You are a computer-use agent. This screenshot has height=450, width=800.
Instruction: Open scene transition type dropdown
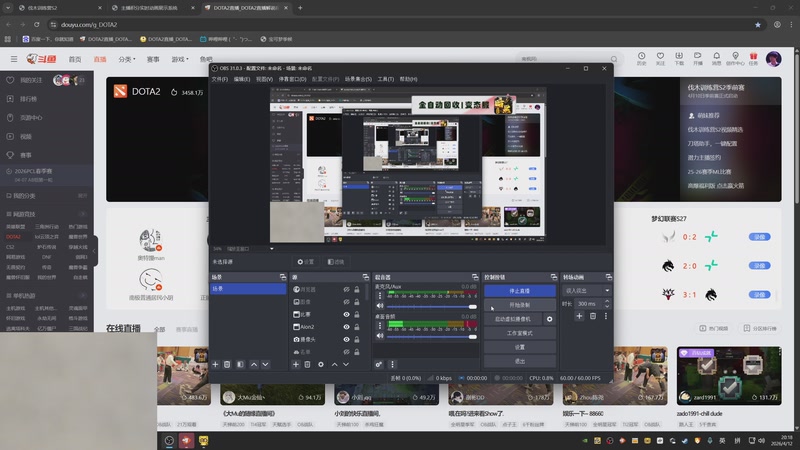pos(586,290)
